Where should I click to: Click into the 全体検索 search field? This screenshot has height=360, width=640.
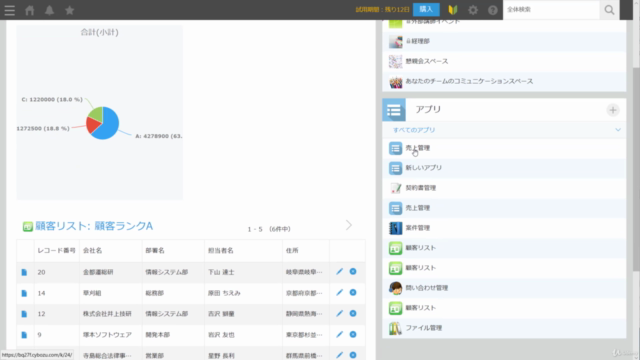pyautogui.click(x=551, y=10)
